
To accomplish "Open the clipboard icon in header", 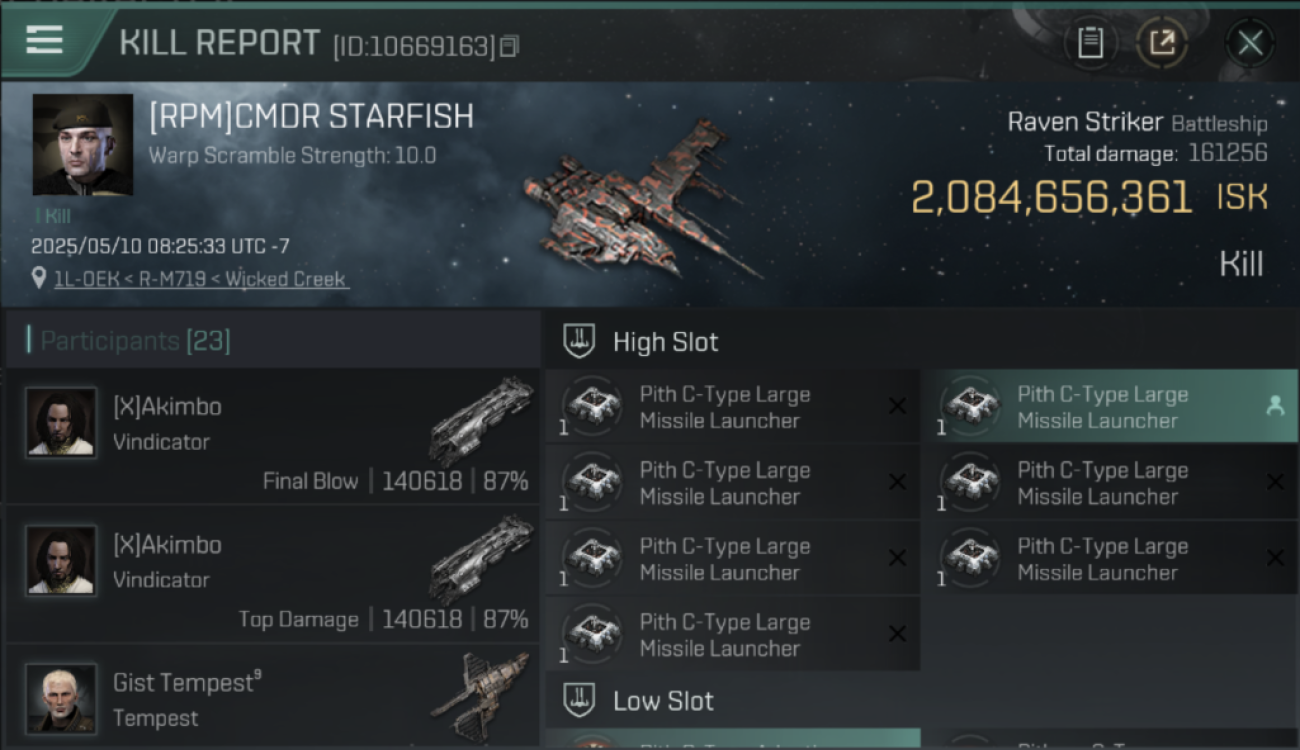I will pos(1090,43).
